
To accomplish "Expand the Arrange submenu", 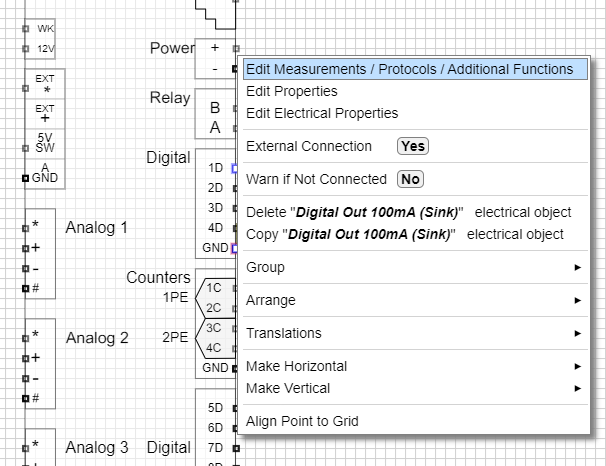I will 415,300.
